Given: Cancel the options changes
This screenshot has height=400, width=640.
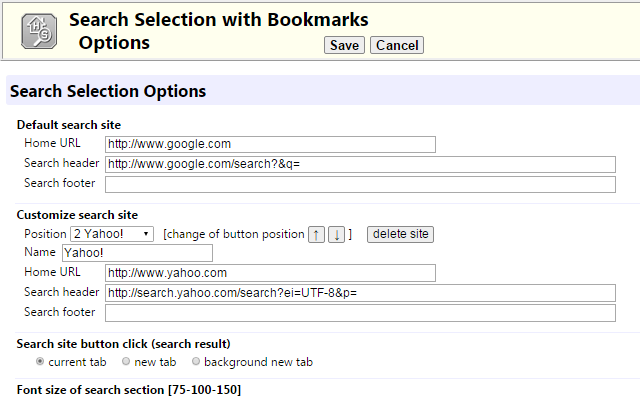Looking at the screenshot, I should (397, 45).
